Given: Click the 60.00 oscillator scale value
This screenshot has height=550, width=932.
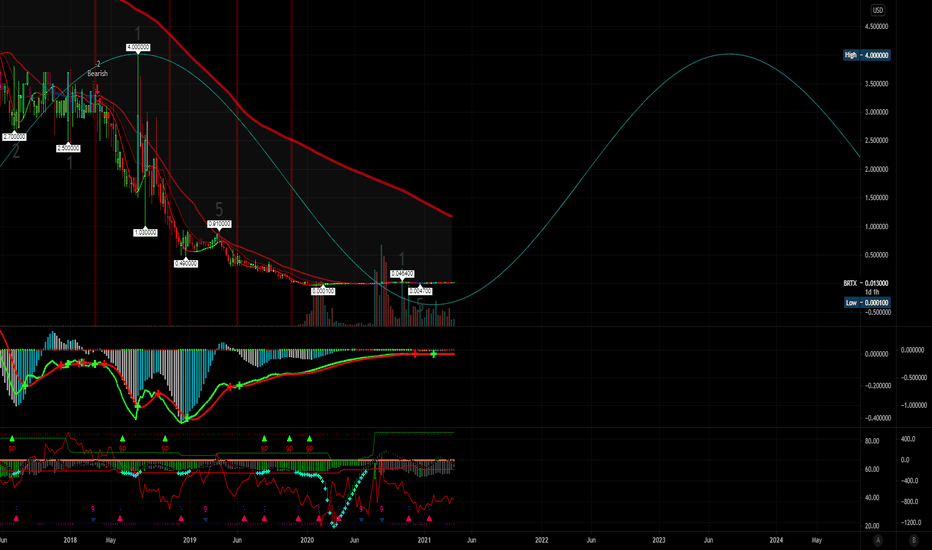Looking at the screenshot, I should [x=872, y=470].
